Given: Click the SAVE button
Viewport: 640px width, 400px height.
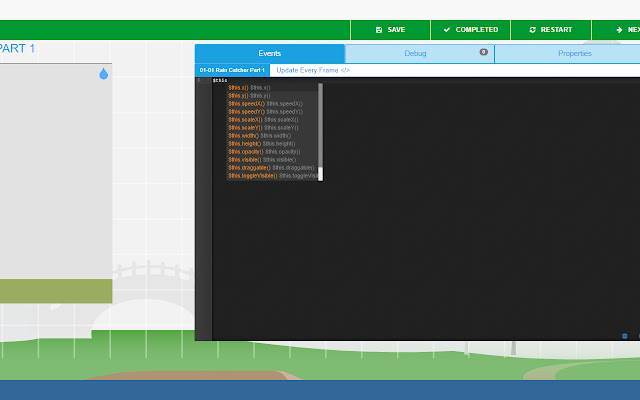Looking at the screenshot, I should click(390, 30).
